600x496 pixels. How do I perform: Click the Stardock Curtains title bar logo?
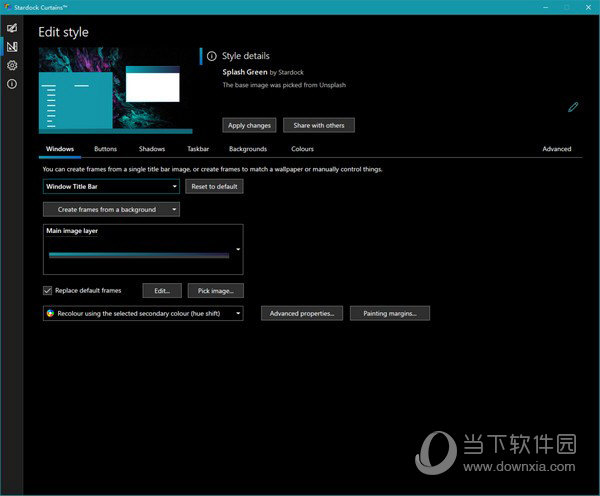[x=7, y=7]
